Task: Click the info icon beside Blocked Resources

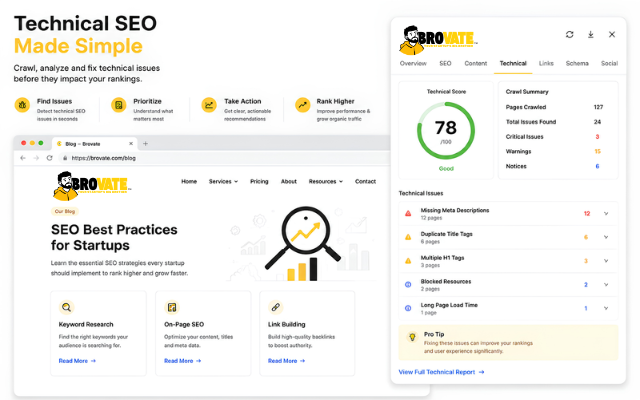Action: point(408,284)
